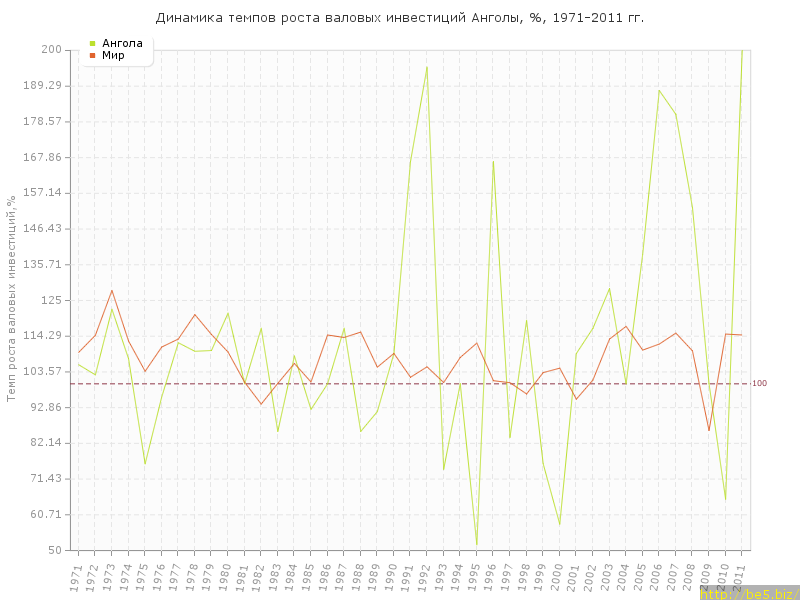Screen dimensions: 800x600
Task: Click the 125 y-axis tick label
Action: [51, 300]
